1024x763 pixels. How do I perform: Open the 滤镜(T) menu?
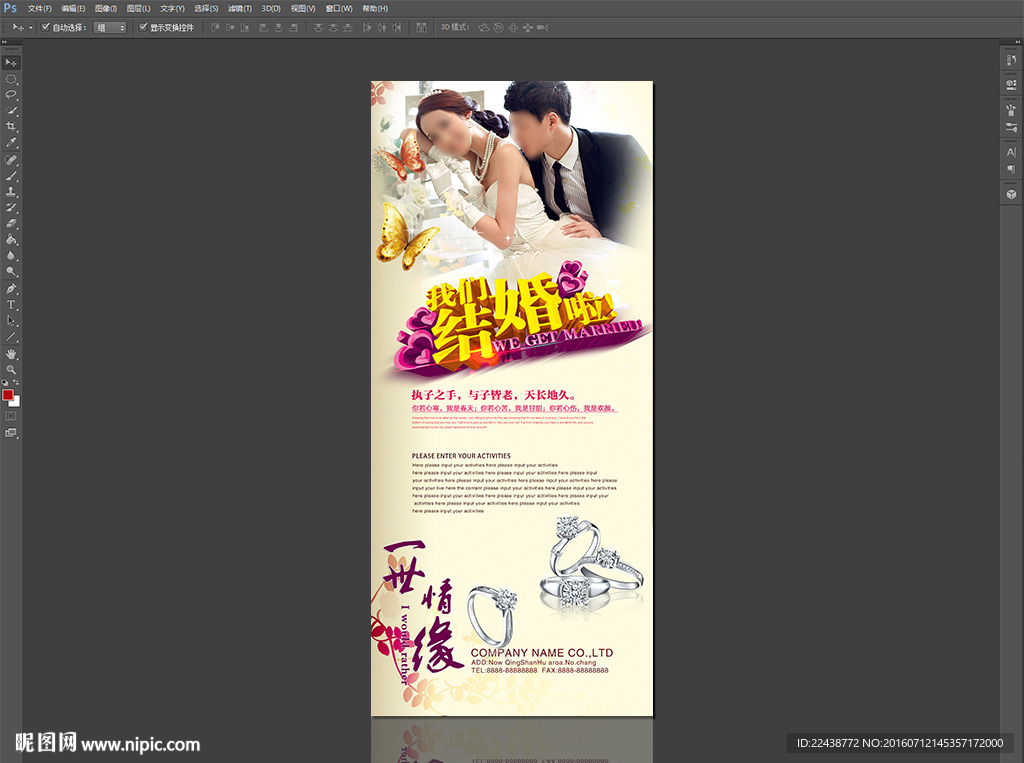tap(239, 8)
